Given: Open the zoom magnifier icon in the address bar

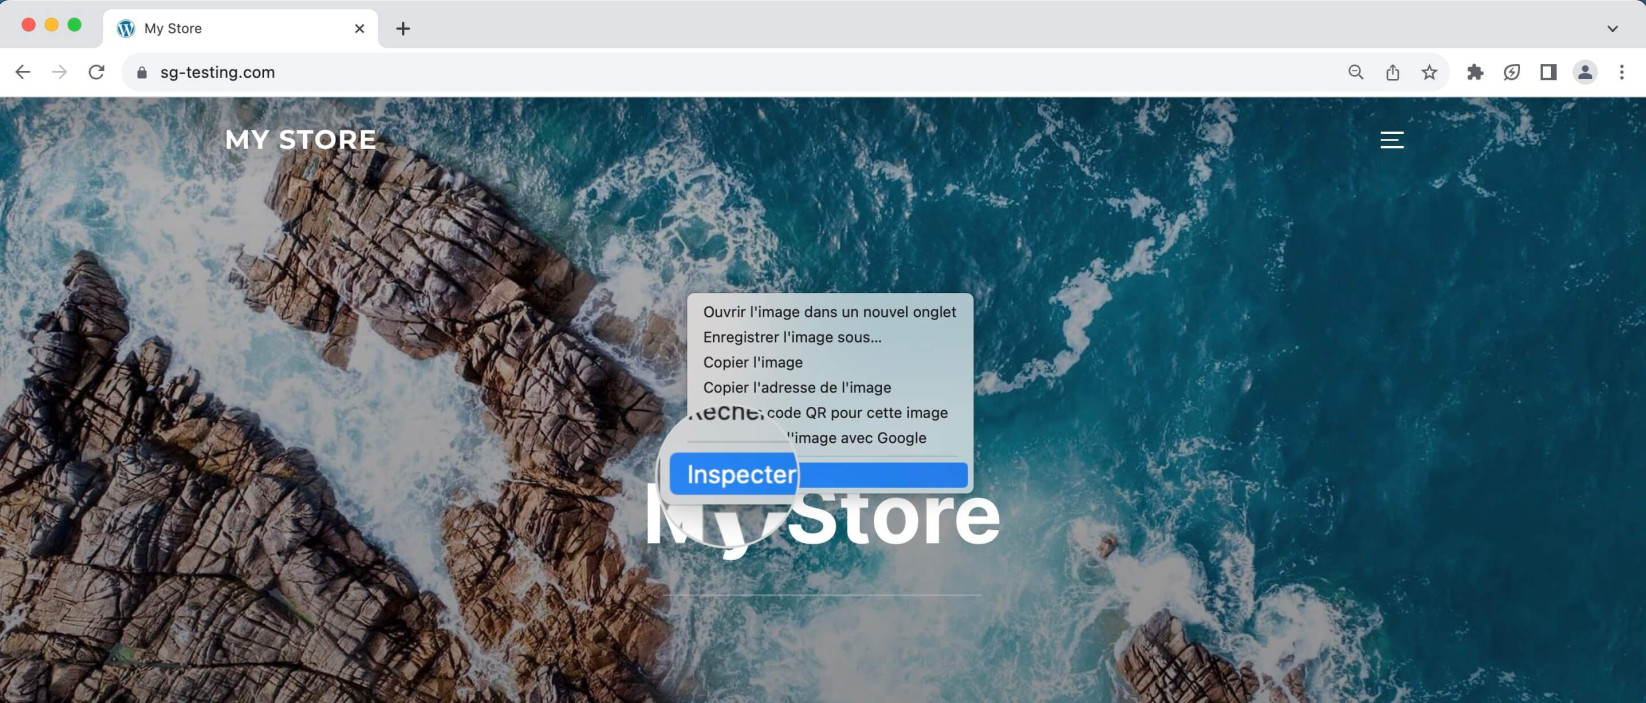Looking at the screenshot, I should point(1356,72).
